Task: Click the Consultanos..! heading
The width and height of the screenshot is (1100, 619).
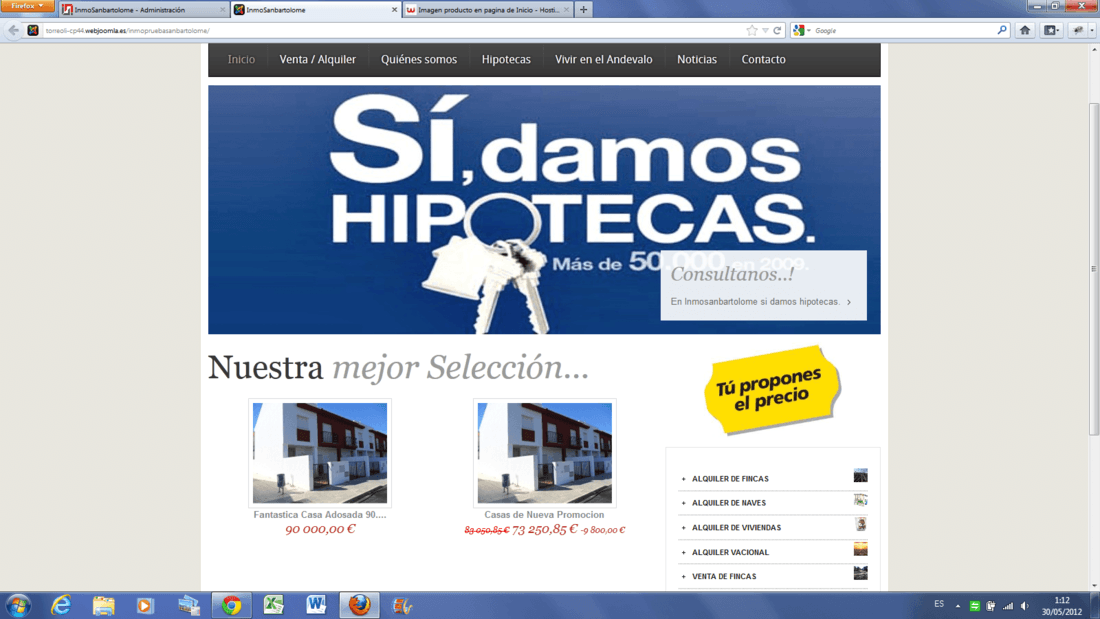Action: click(x=732, y=274)
